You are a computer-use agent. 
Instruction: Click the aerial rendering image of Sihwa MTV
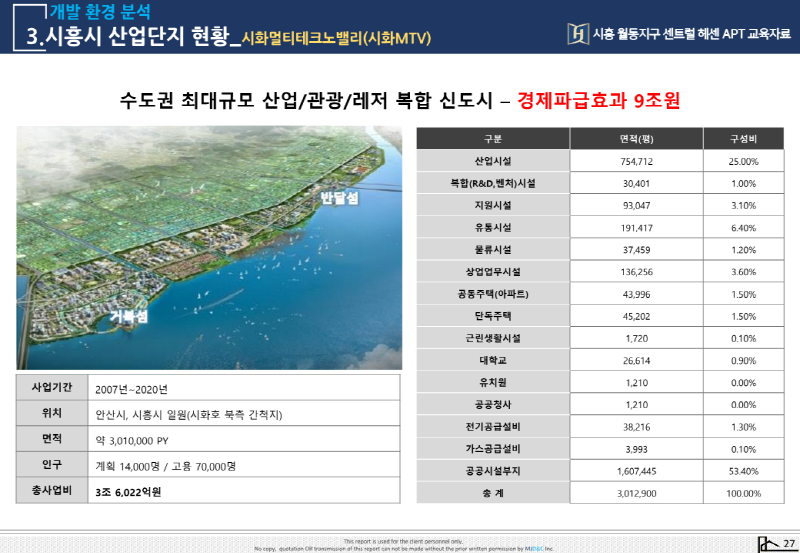208,248
